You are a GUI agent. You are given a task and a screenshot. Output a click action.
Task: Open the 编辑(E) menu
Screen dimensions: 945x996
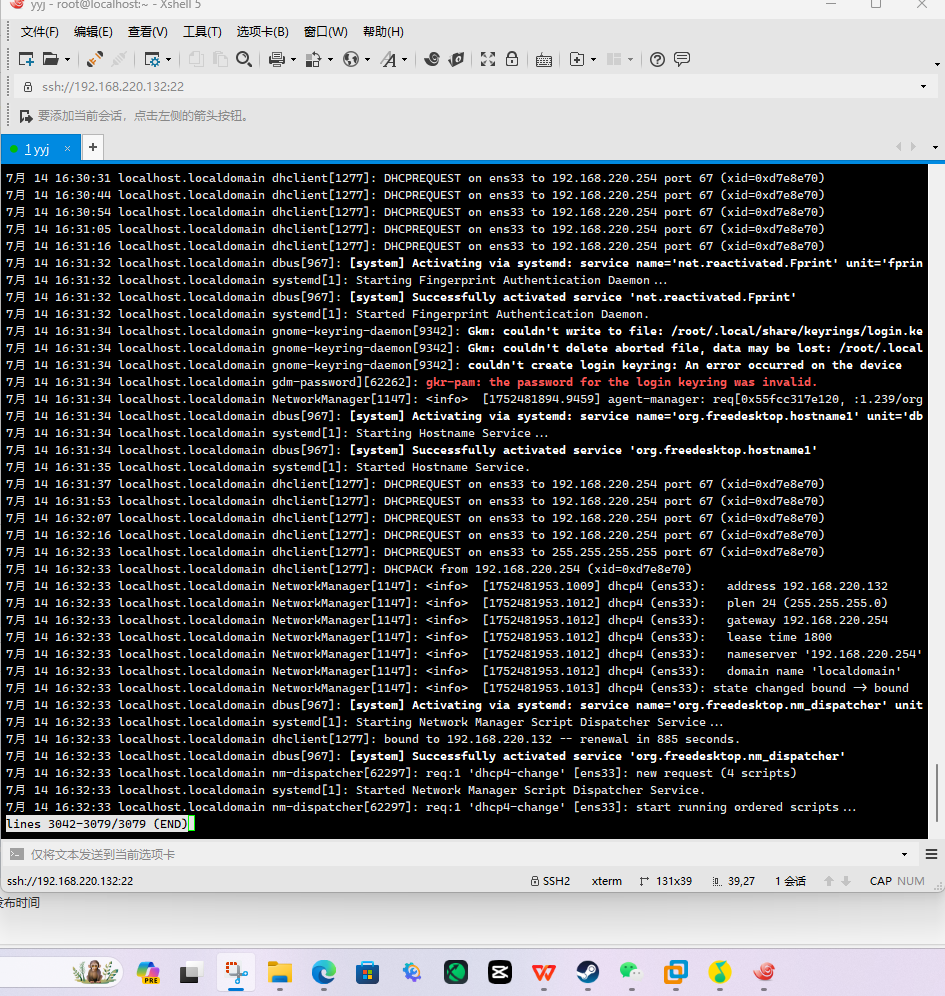coord(93,32)
